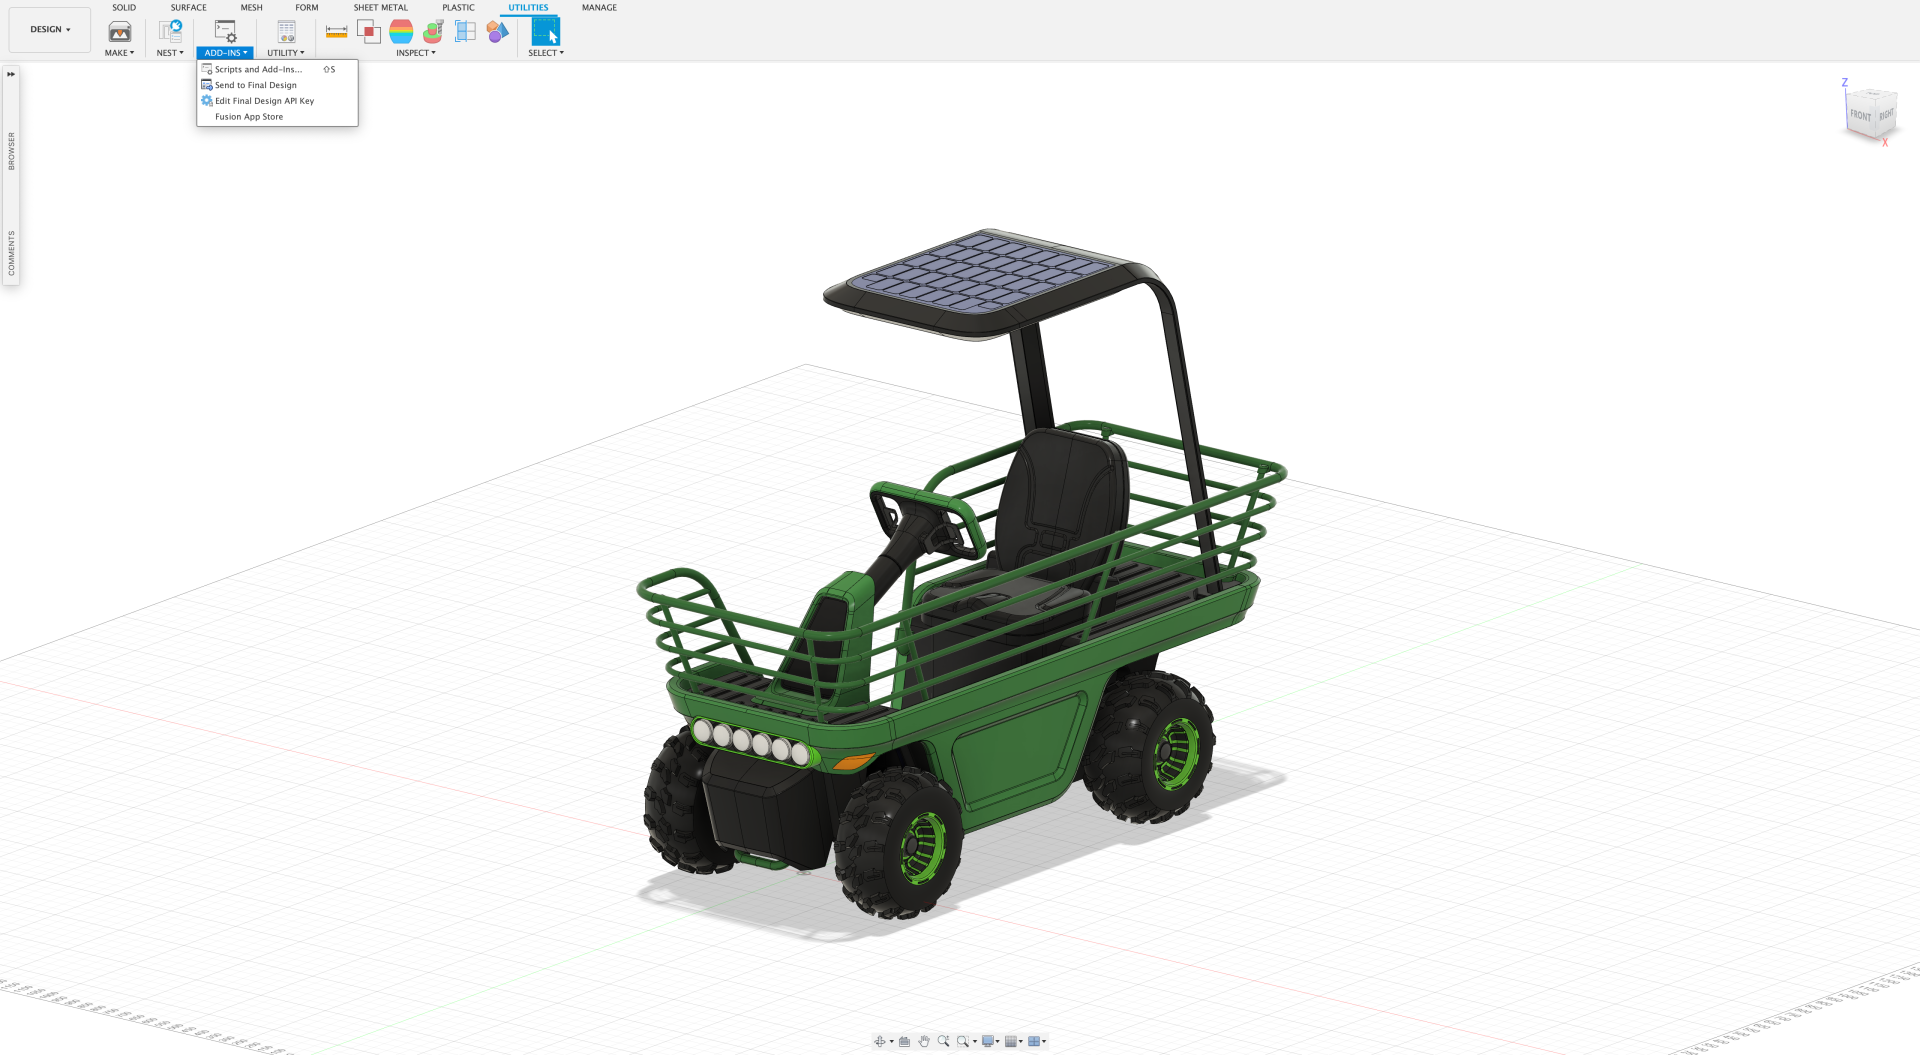The image size is (1920, 1055).
Task: Click the Make 3D print icon
Action: click(x=119, y=32)
